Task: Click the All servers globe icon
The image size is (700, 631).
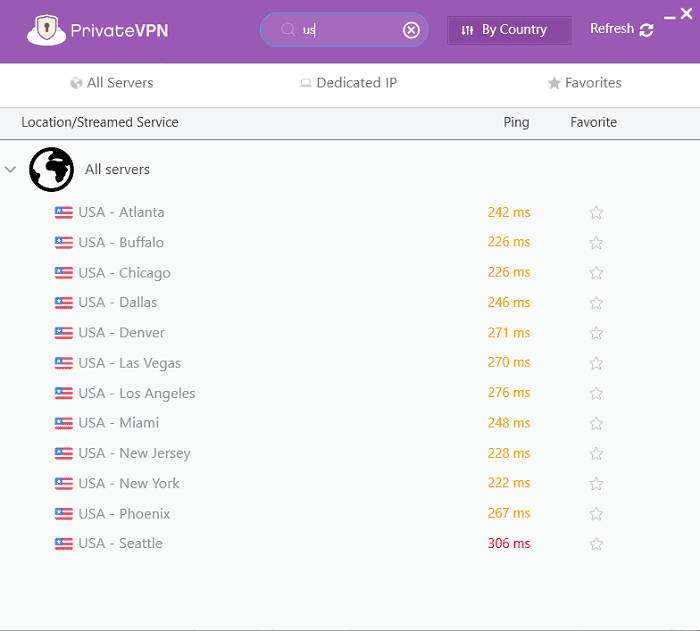Action: 51,169
